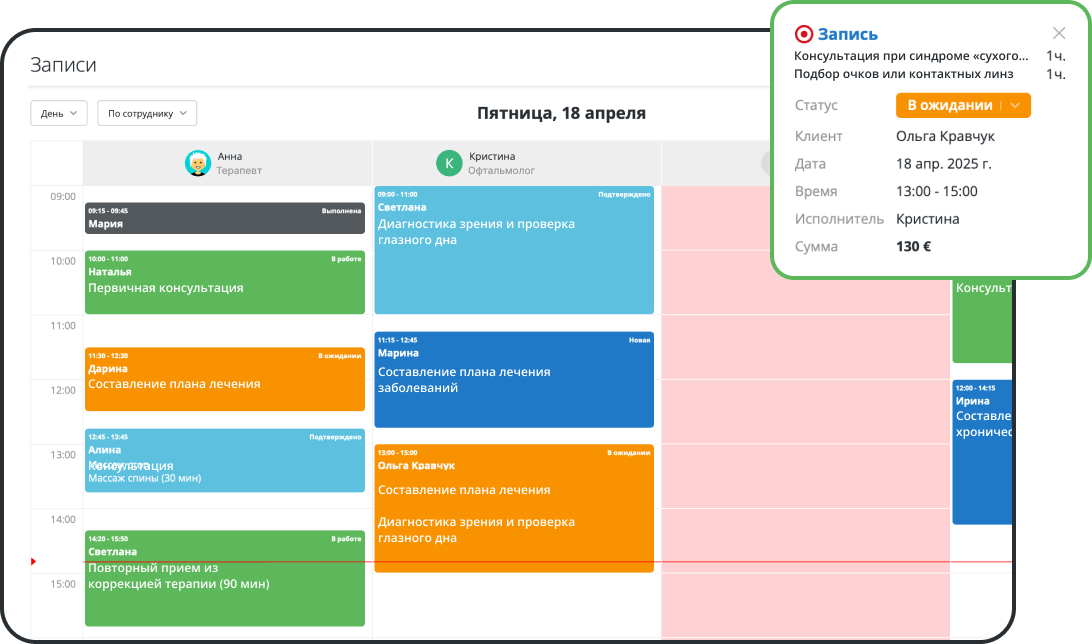Screen dimensions: 1092x644
Task: Open the «По сотруднику» grouping dropdown
Action: click(x=147, y=113)
